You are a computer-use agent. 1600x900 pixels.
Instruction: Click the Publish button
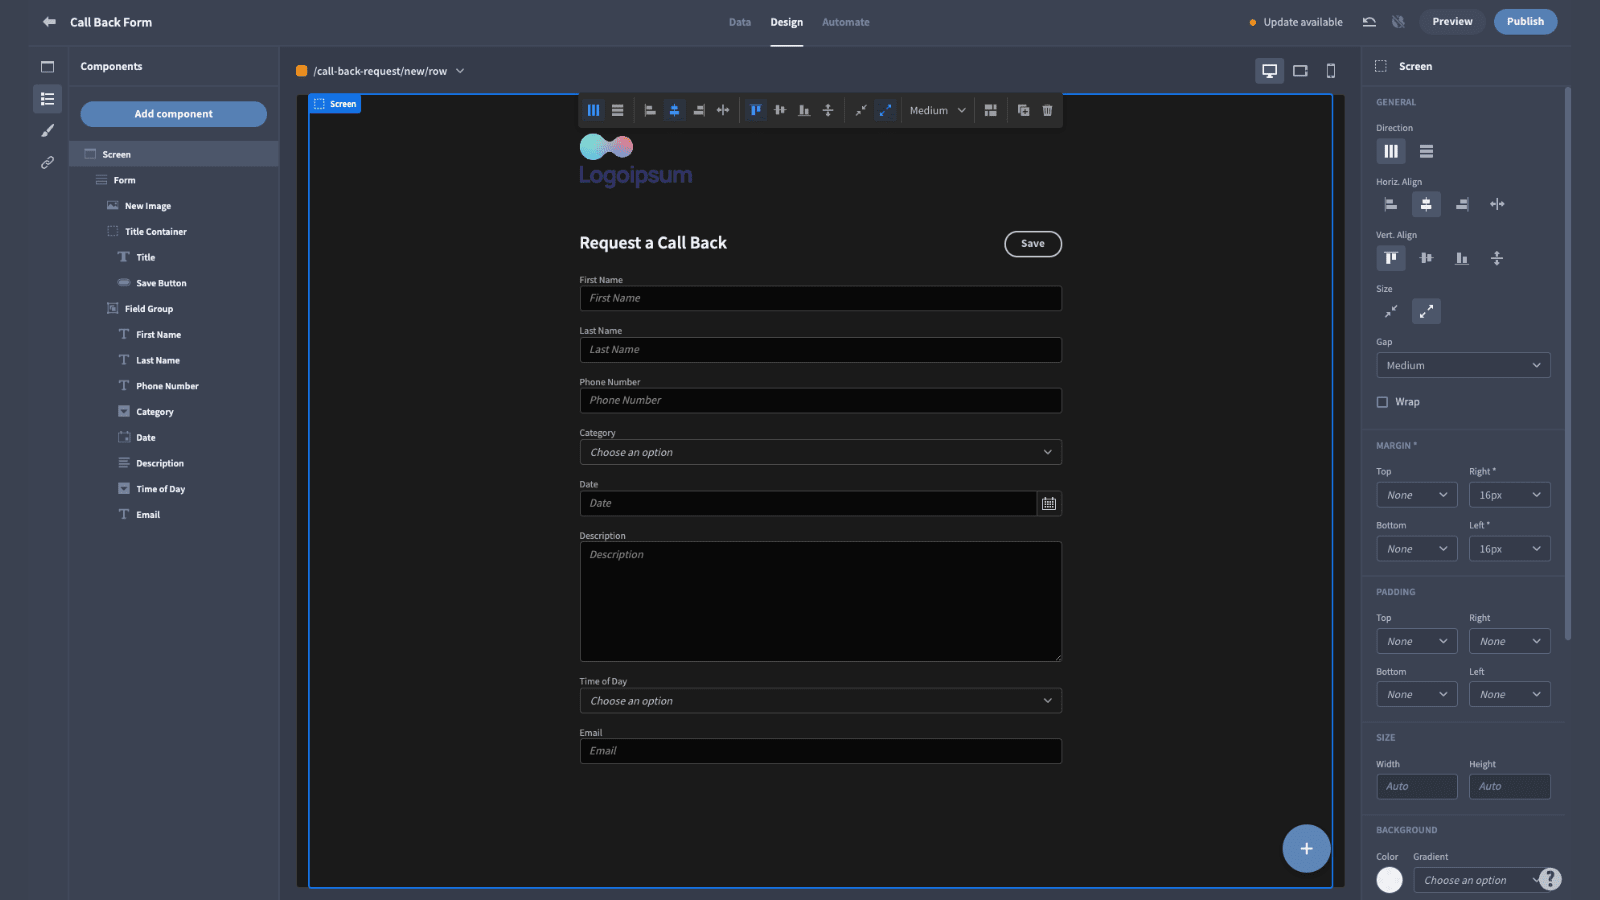pos(1525,22)
